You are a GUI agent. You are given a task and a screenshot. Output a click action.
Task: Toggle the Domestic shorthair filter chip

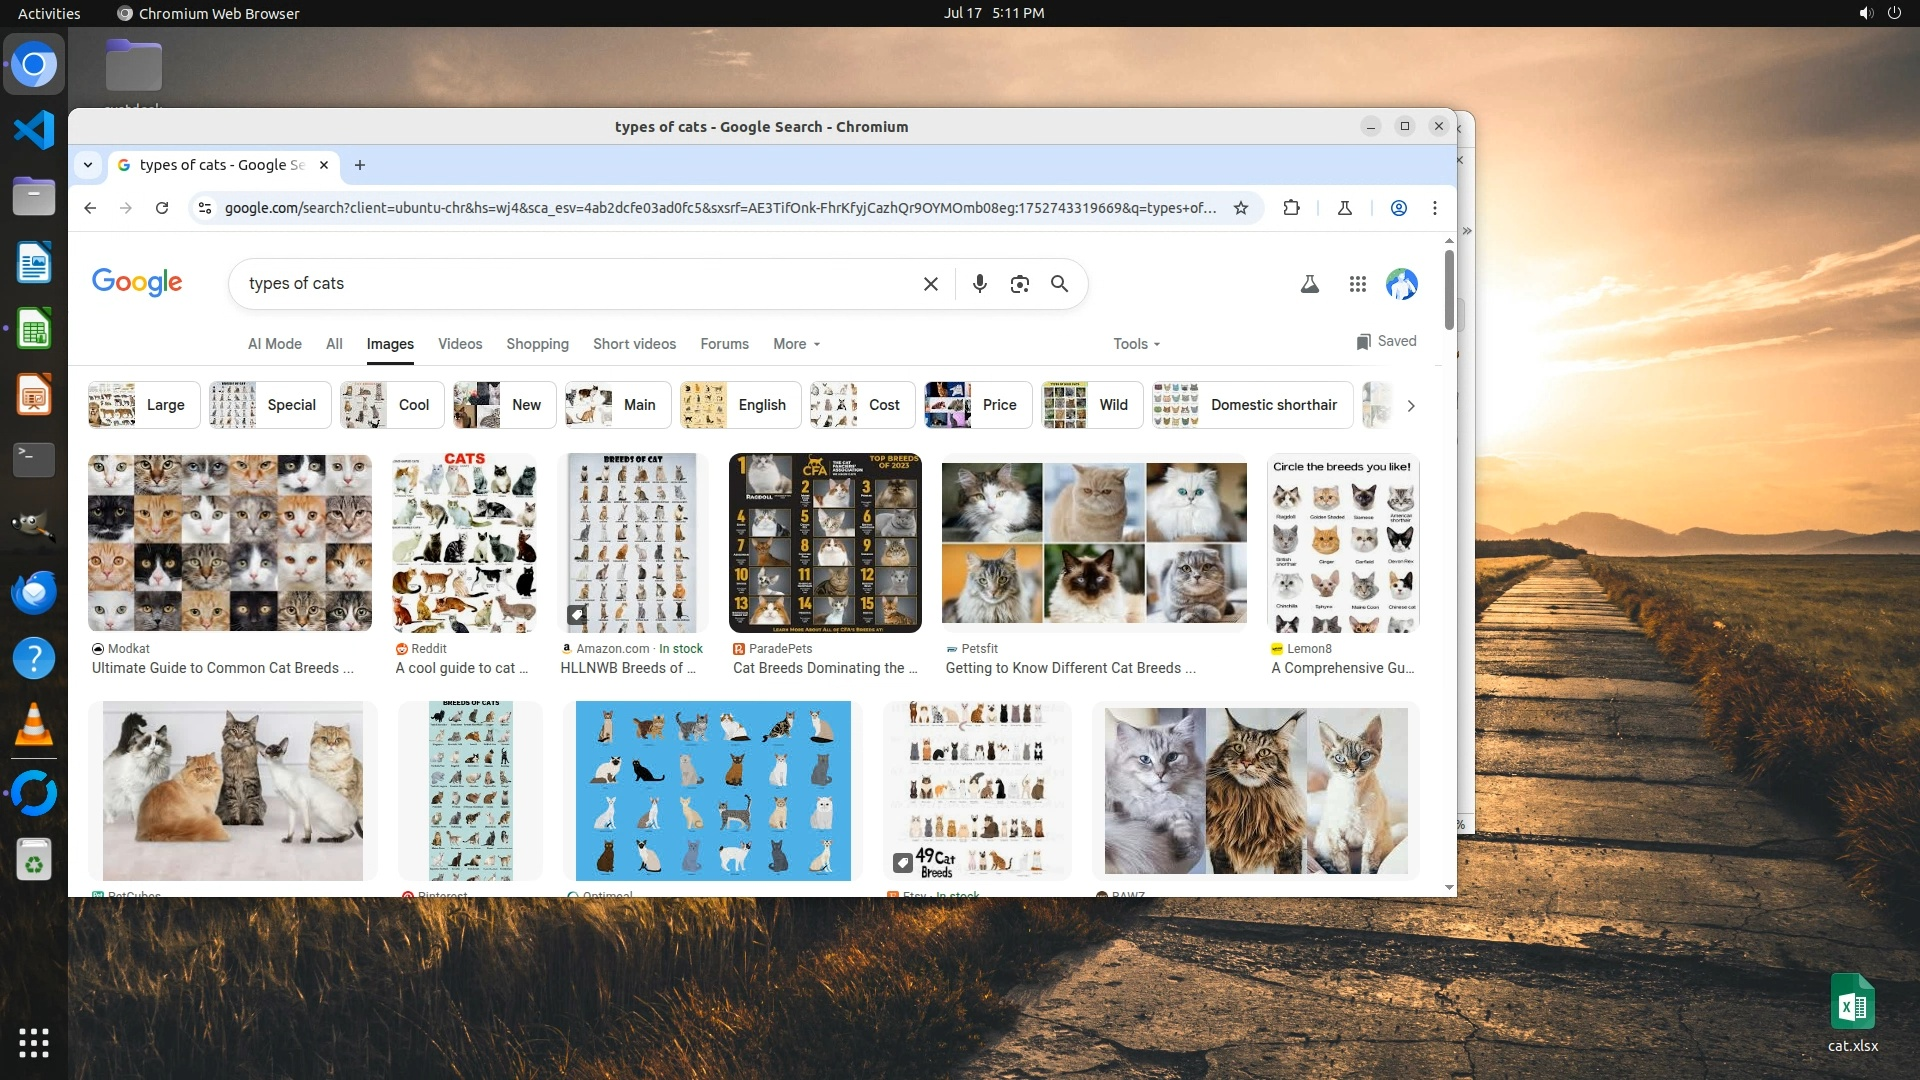tap(1252, 405)
